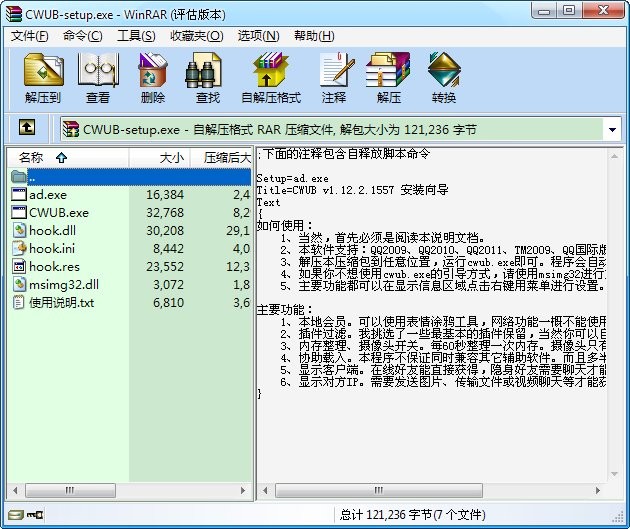Select the msimg32.dll file name
Screen dimensions: 630x529
(64, 285)
